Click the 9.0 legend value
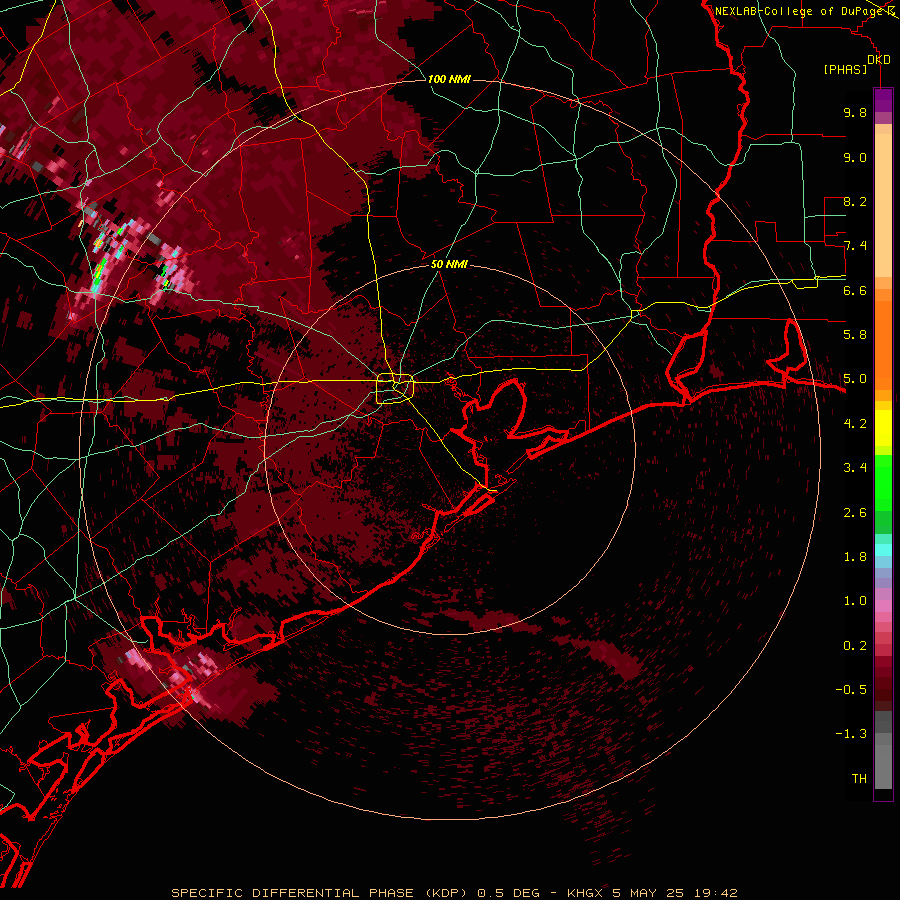900x900 pixels. pyautogui.click(x=855, y=157)
